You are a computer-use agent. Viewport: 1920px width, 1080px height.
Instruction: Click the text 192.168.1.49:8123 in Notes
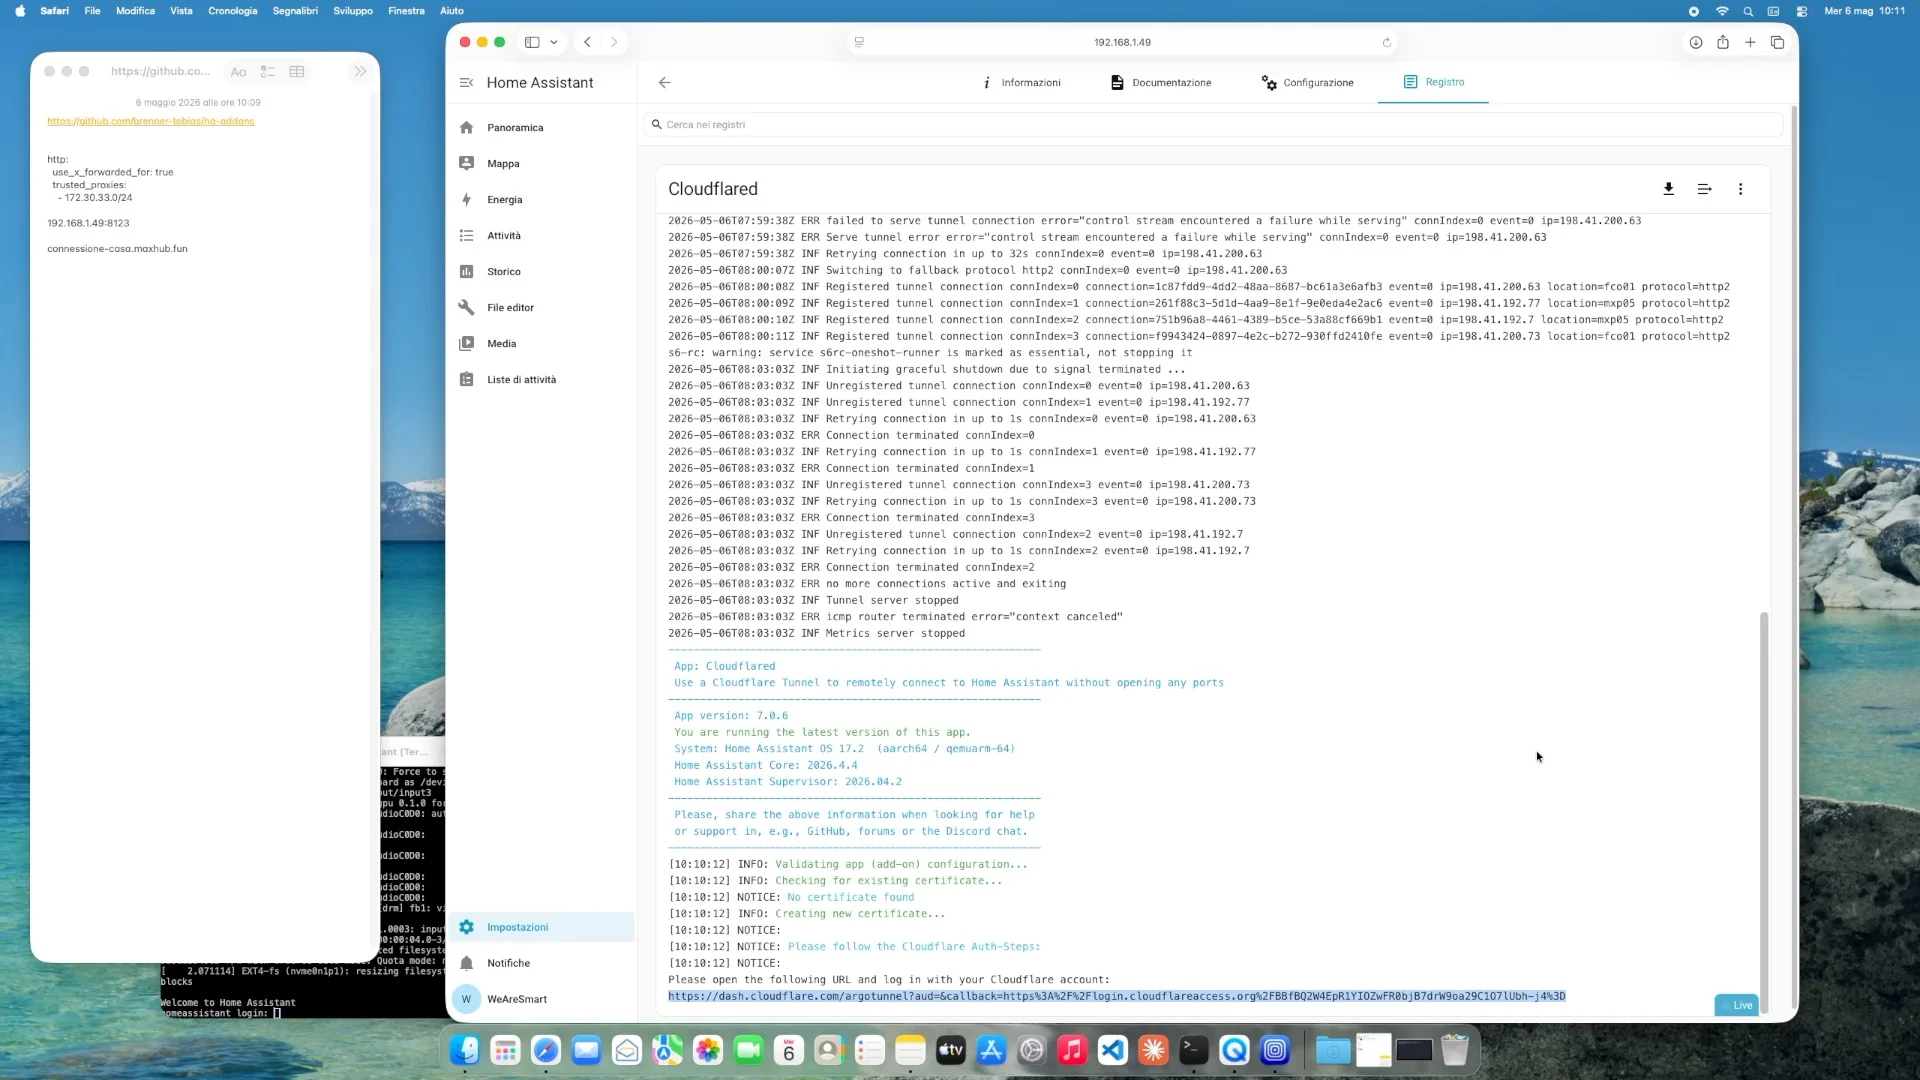point(88,223)
